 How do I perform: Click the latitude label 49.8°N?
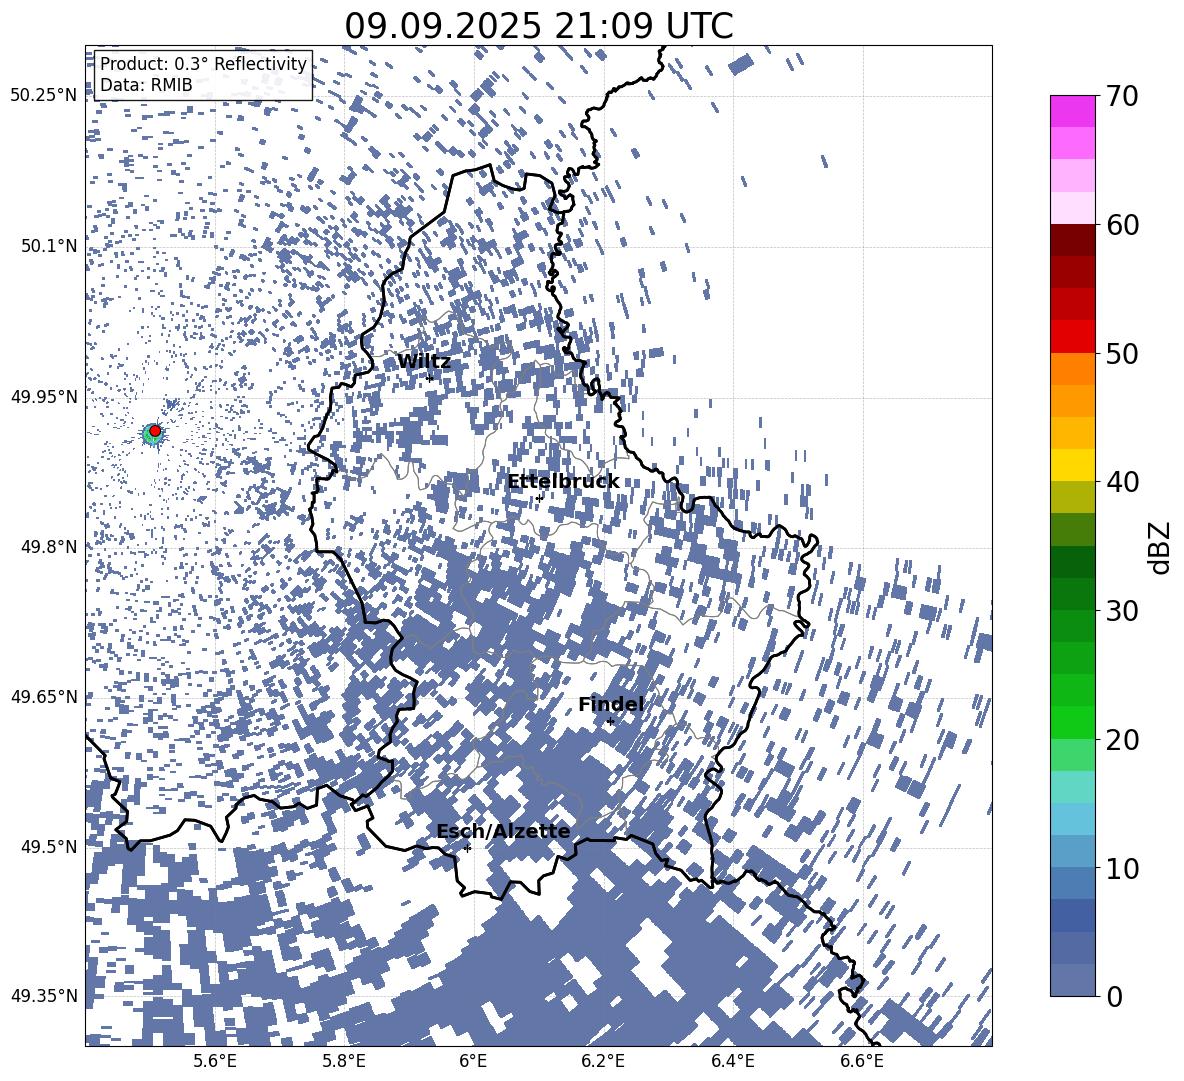point(48,547)
